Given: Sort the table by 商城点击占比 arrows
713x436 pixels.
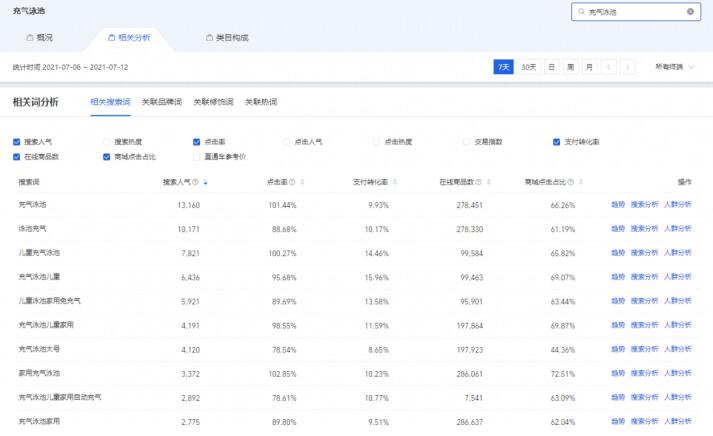Looking at the screenshot, I should (581, 182).
